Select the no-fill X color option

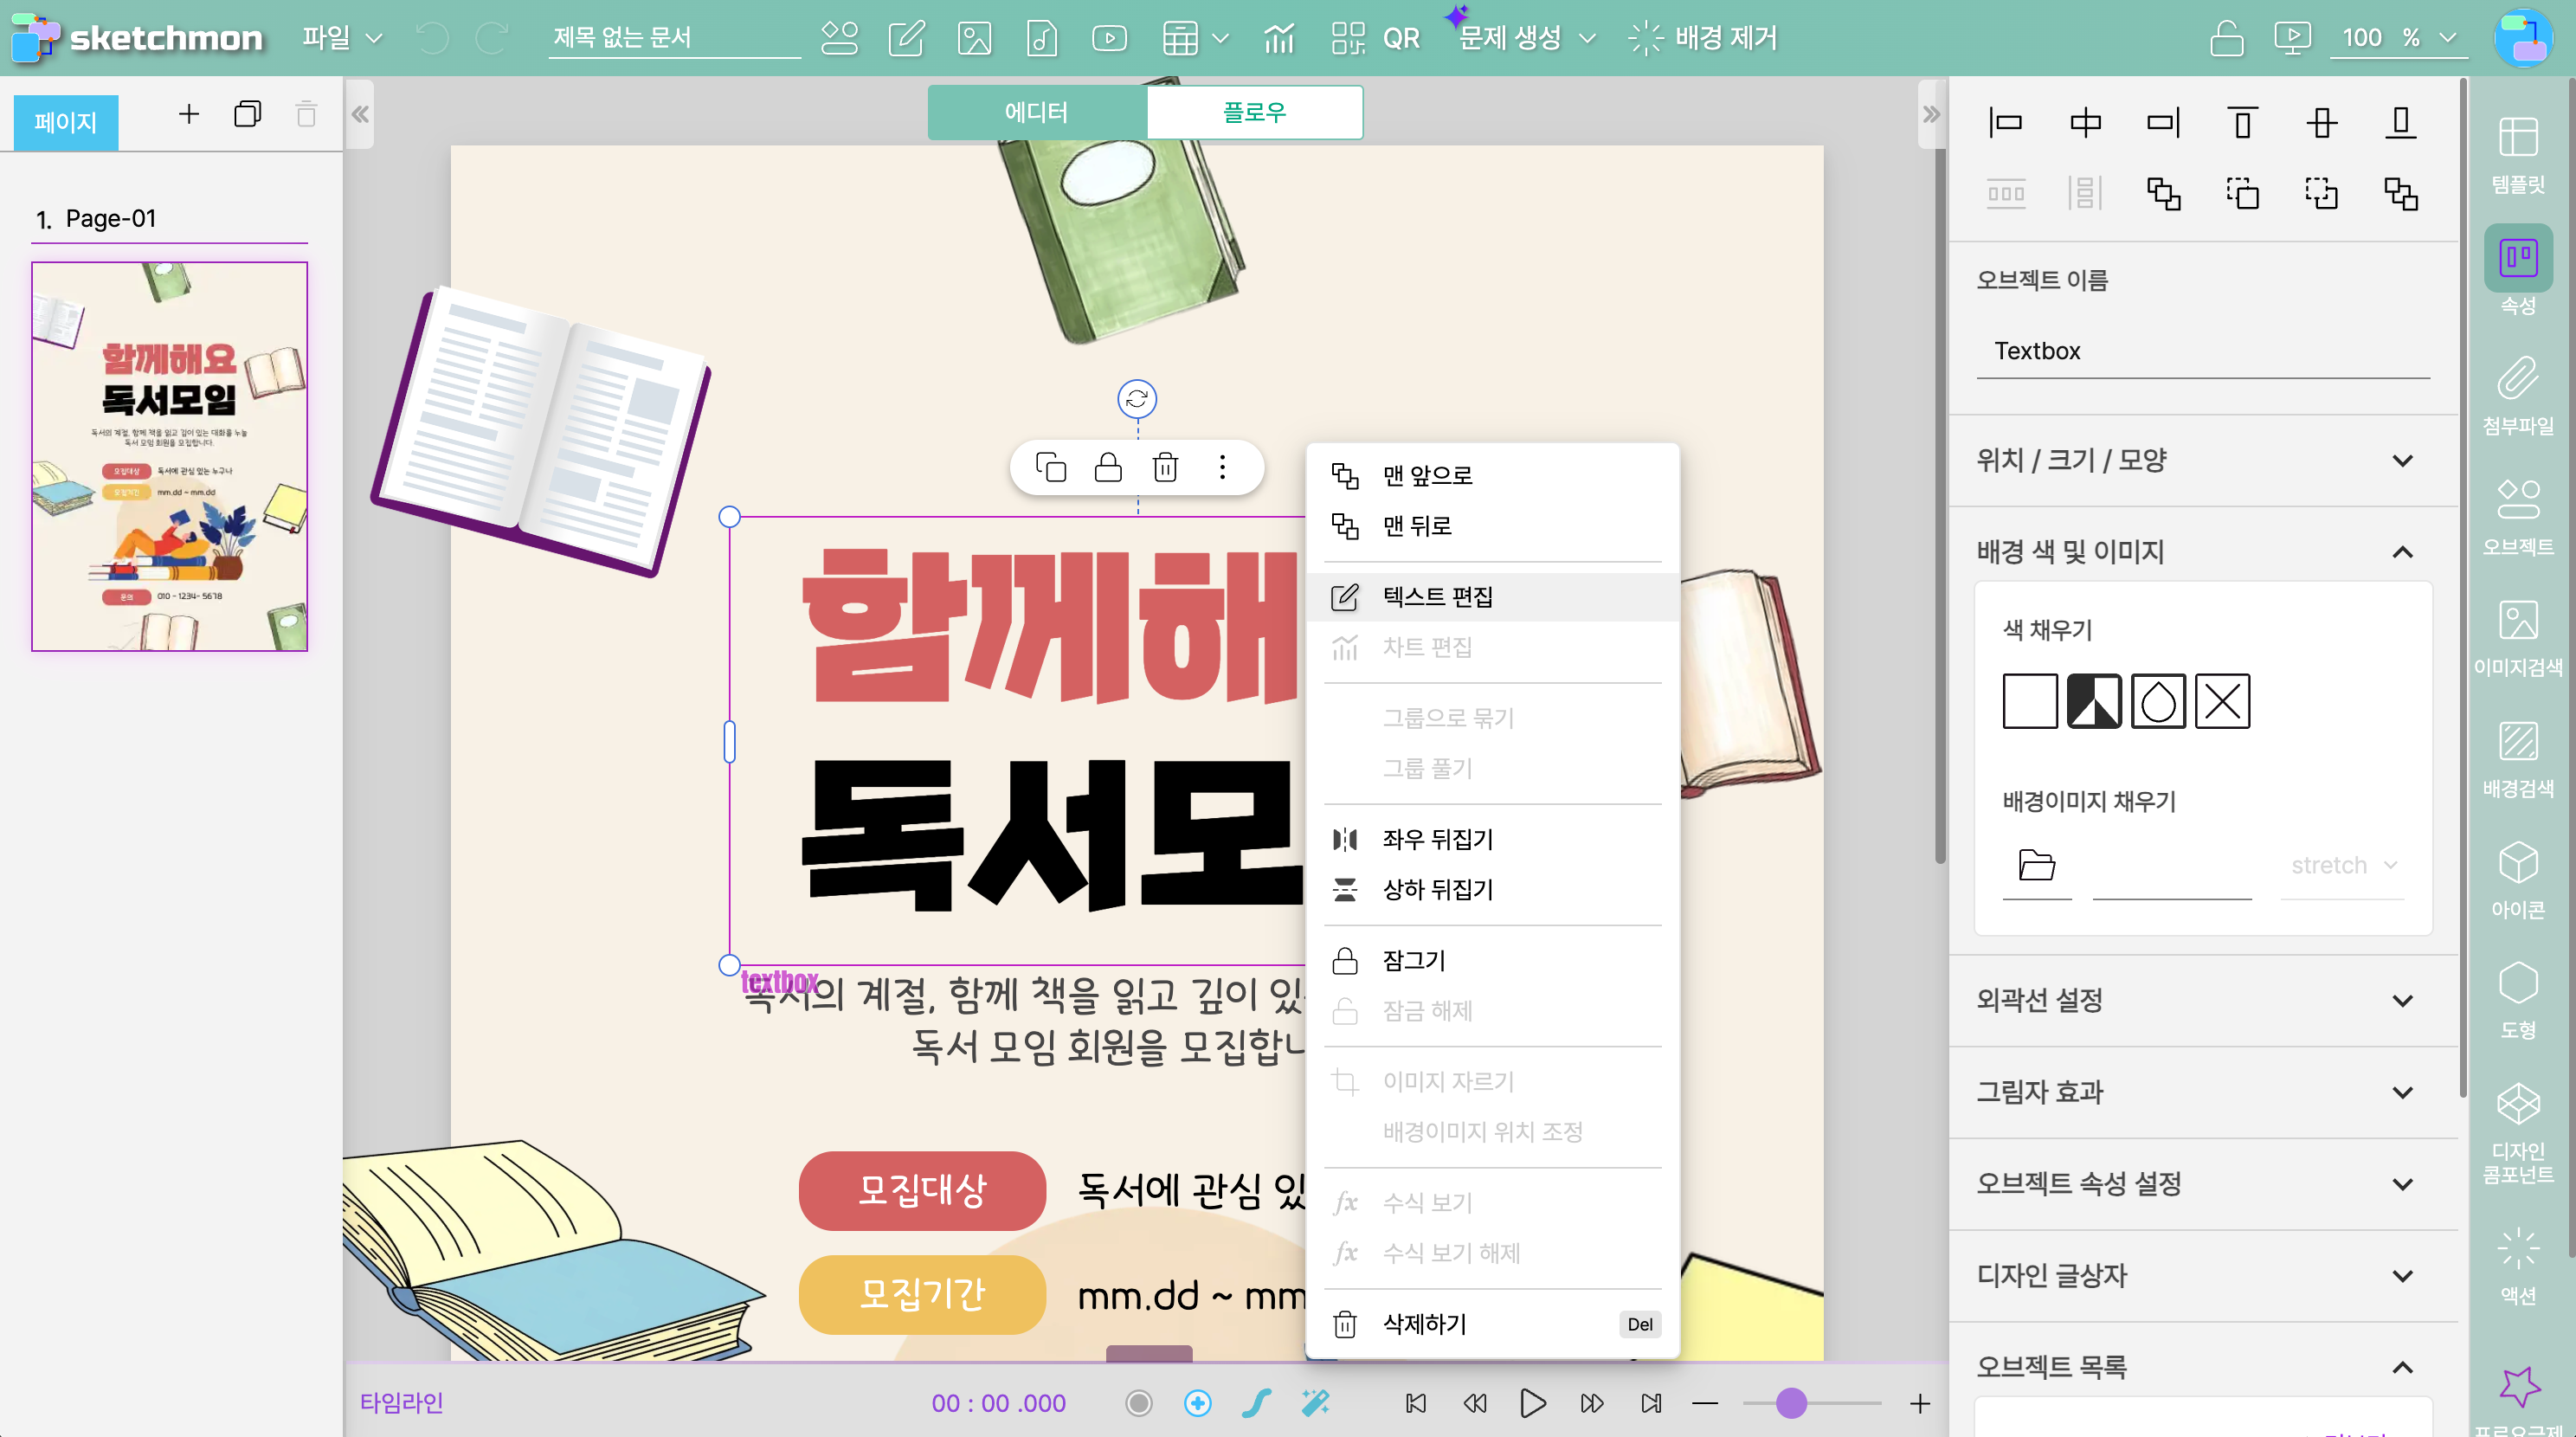2222,701
